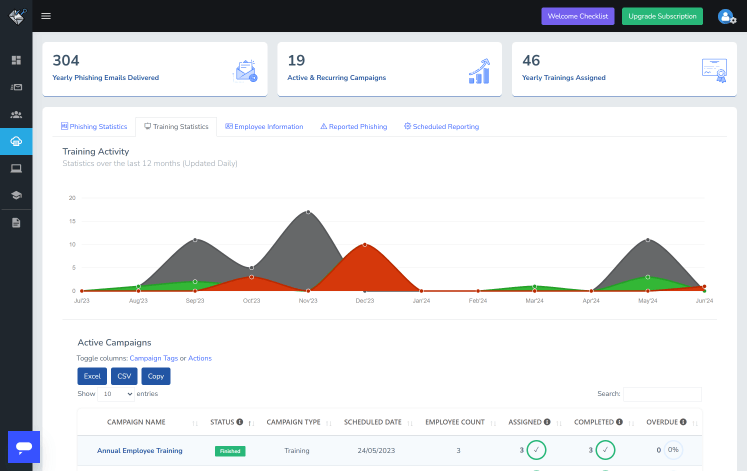Open Scheduled Reporting tab
This screenshot has width=747, height=471.
(441, 127)
